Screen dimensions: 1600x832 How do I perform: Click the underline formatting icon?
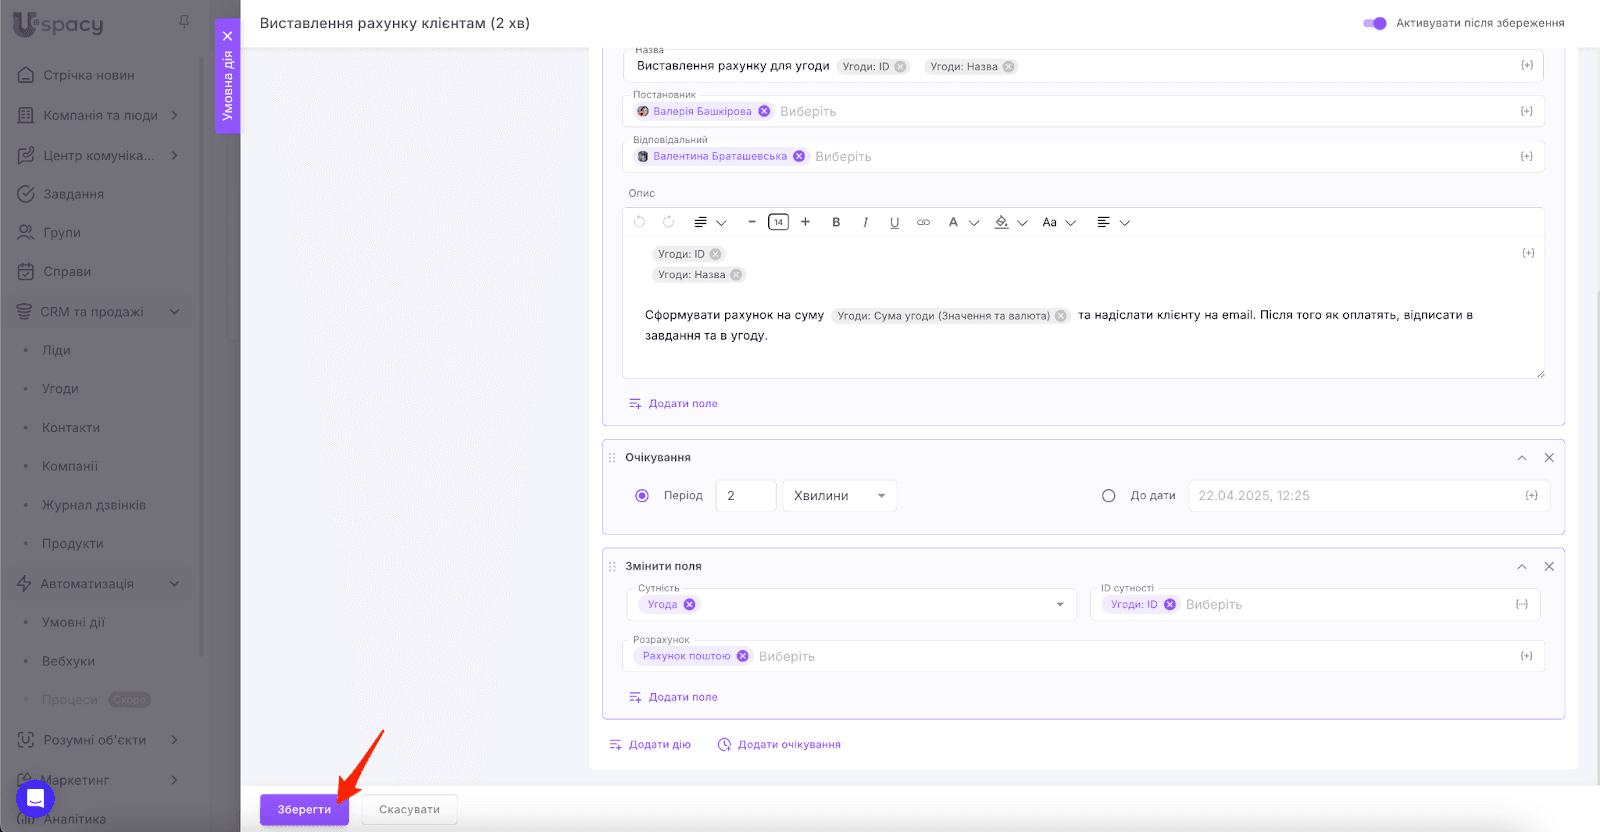click(894, 222)
